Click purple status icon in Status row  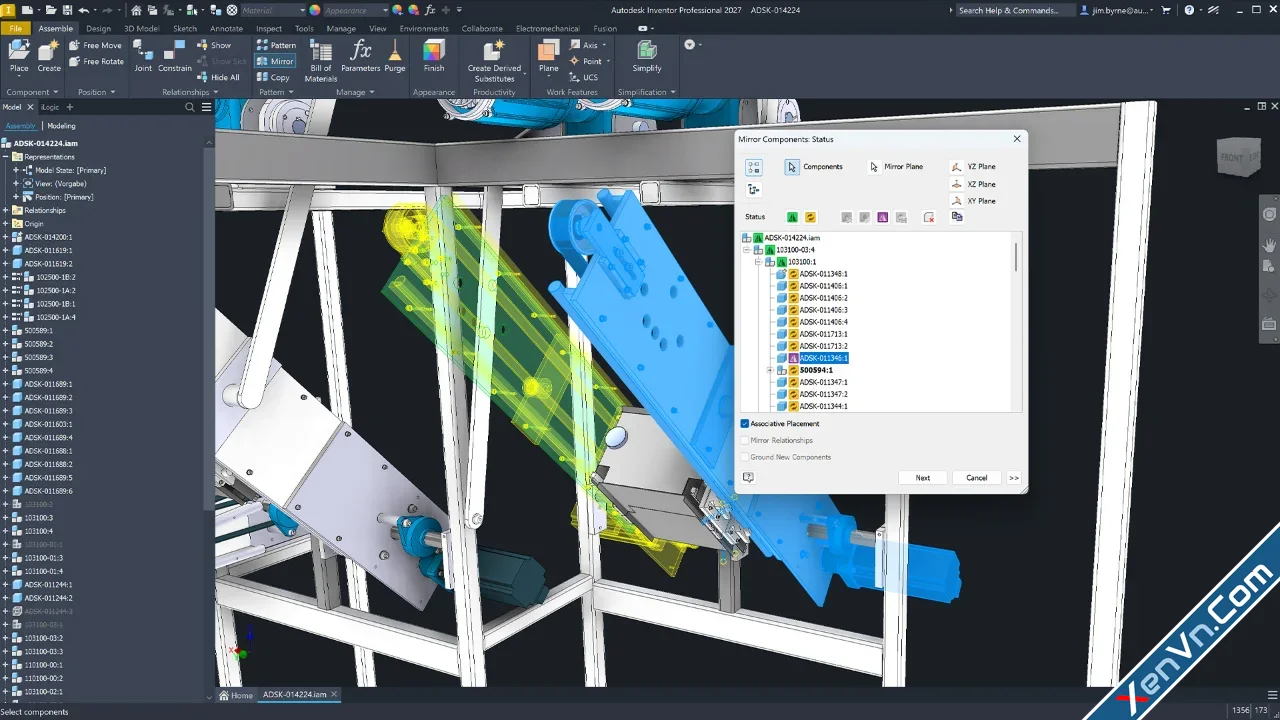point(882,217)
